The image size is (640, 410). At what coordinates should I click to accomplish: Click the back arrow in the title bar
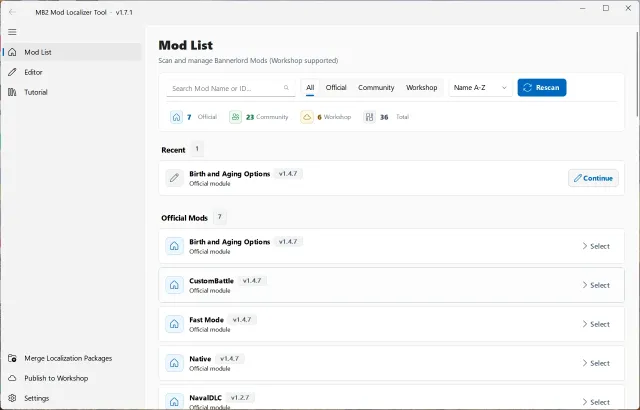tap(12, 12)
